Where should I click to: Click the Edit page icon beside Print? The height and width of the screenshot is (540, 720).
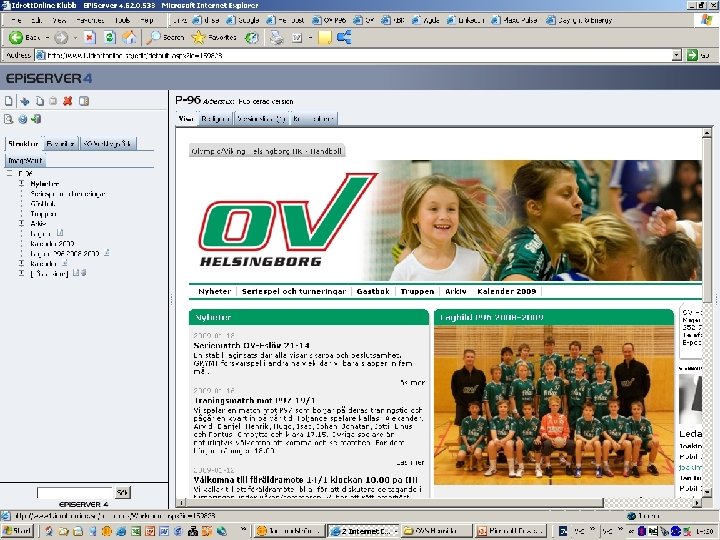(297, 38)
